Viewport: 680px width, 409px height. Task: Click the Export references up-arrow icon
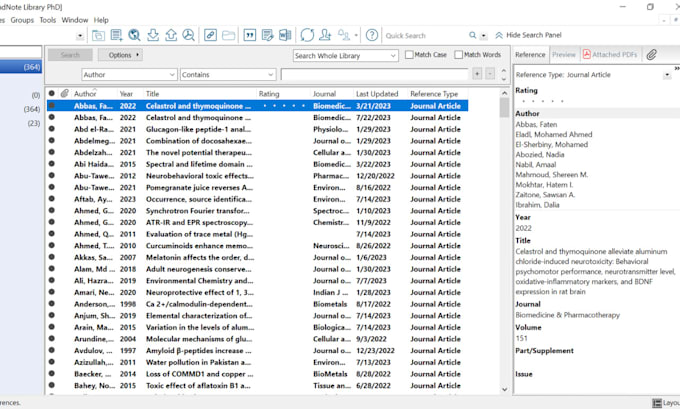click(171, 35)
